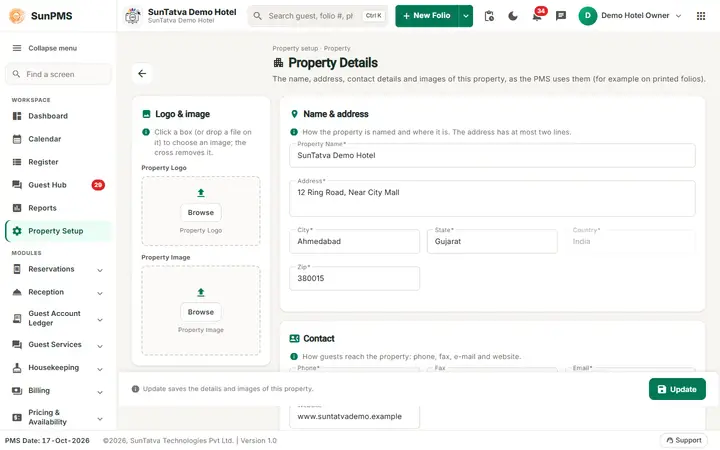
Task: Click the Property setup breadcrumb link
Action: pyautogui.click(x=295, y=48)
